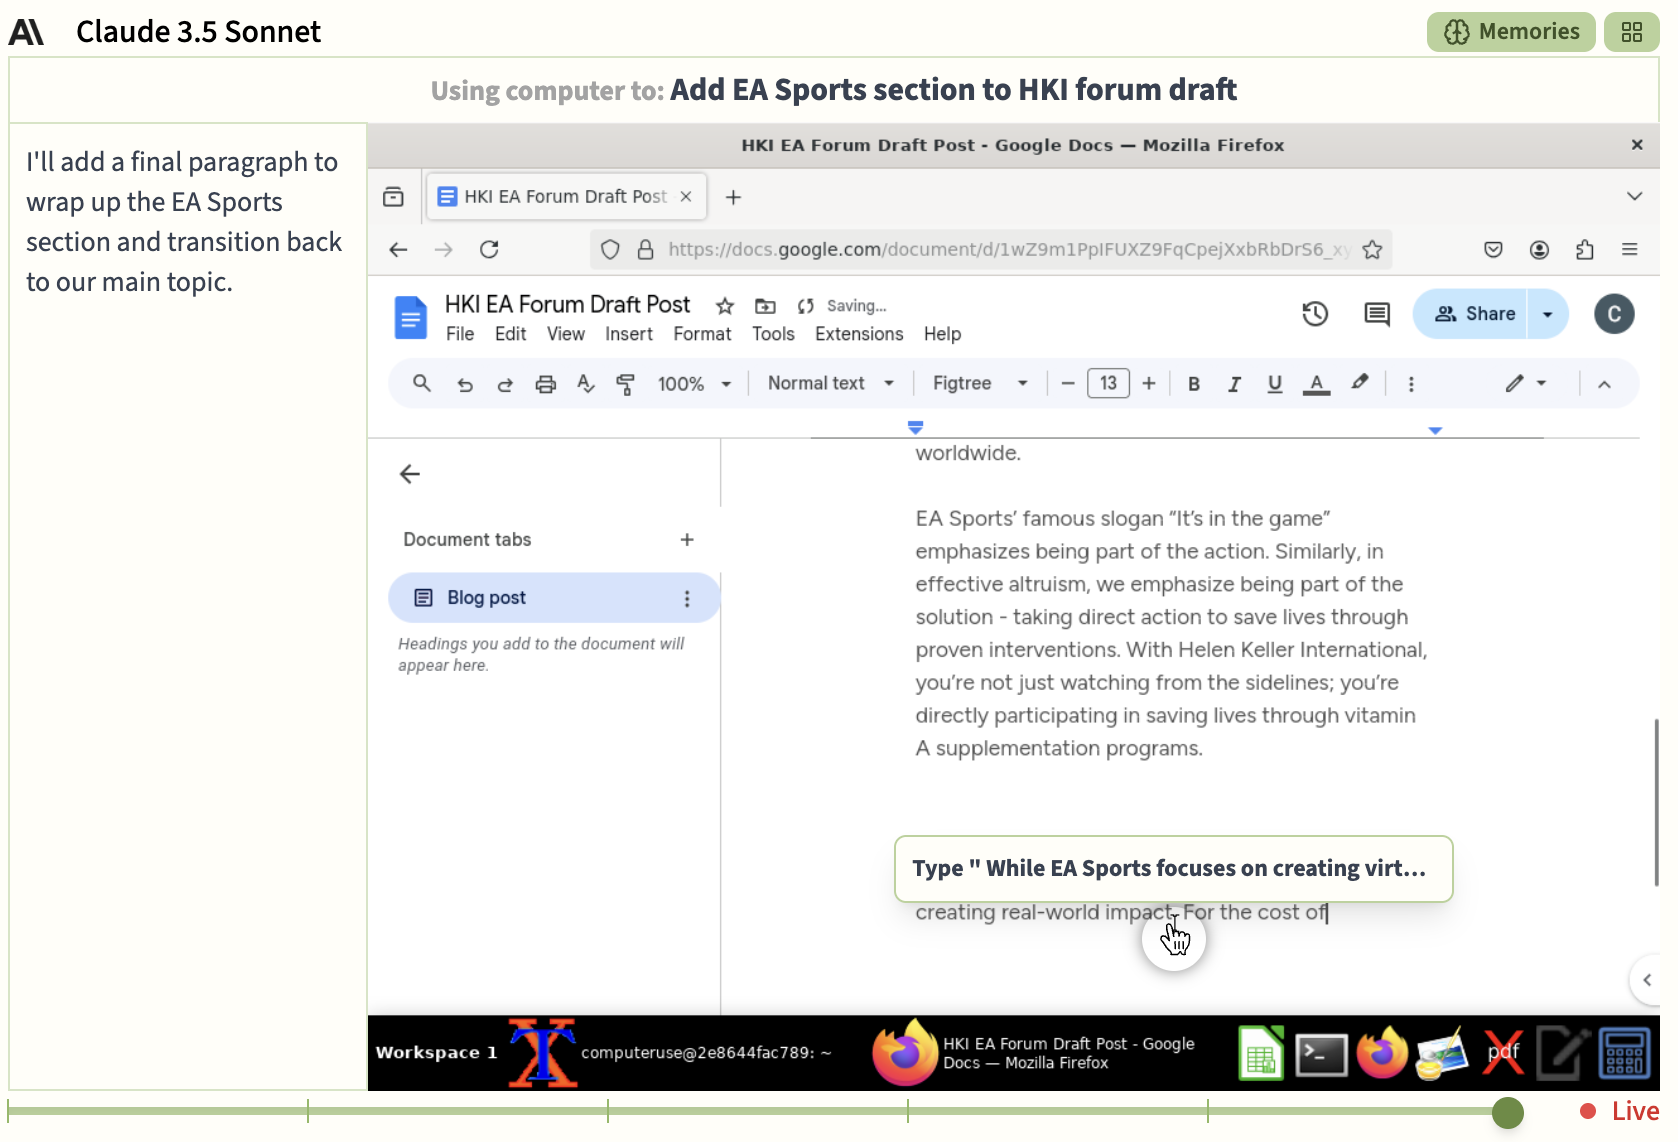This screenshot has height=1142, width=1678.
Task: Toggle bold formatting
Action: coord(1193,384)
